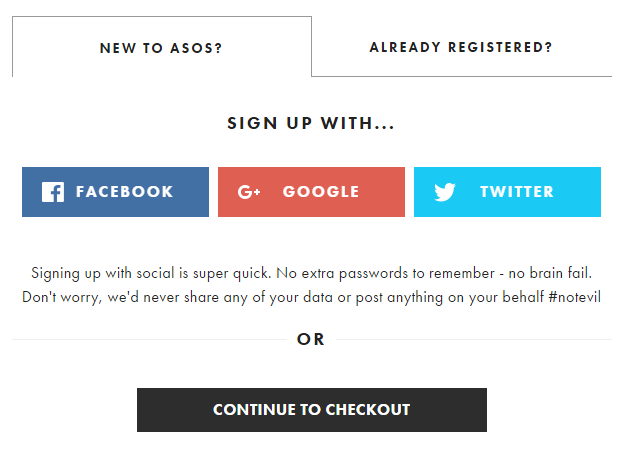625x450 pixels.
Task: Continue to checkout with the black button
Action: click(312, 410)
